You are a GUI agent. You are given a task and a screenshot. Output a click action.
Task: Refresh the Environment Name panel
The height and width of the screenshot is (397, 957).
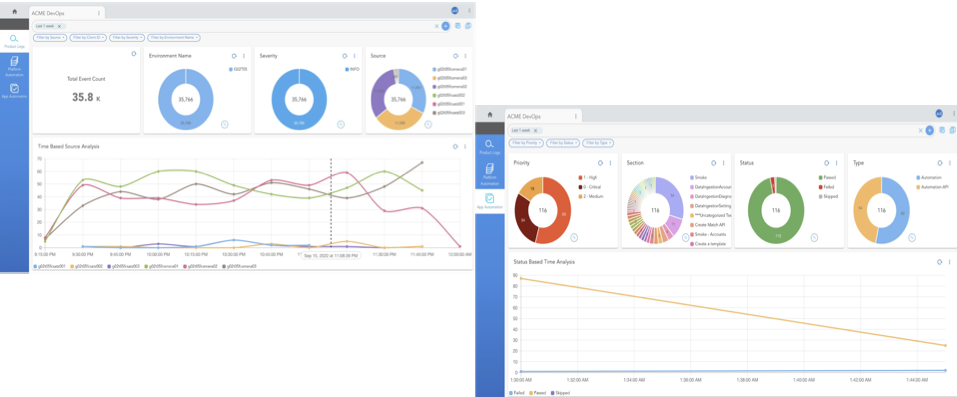tap(234, 56)
